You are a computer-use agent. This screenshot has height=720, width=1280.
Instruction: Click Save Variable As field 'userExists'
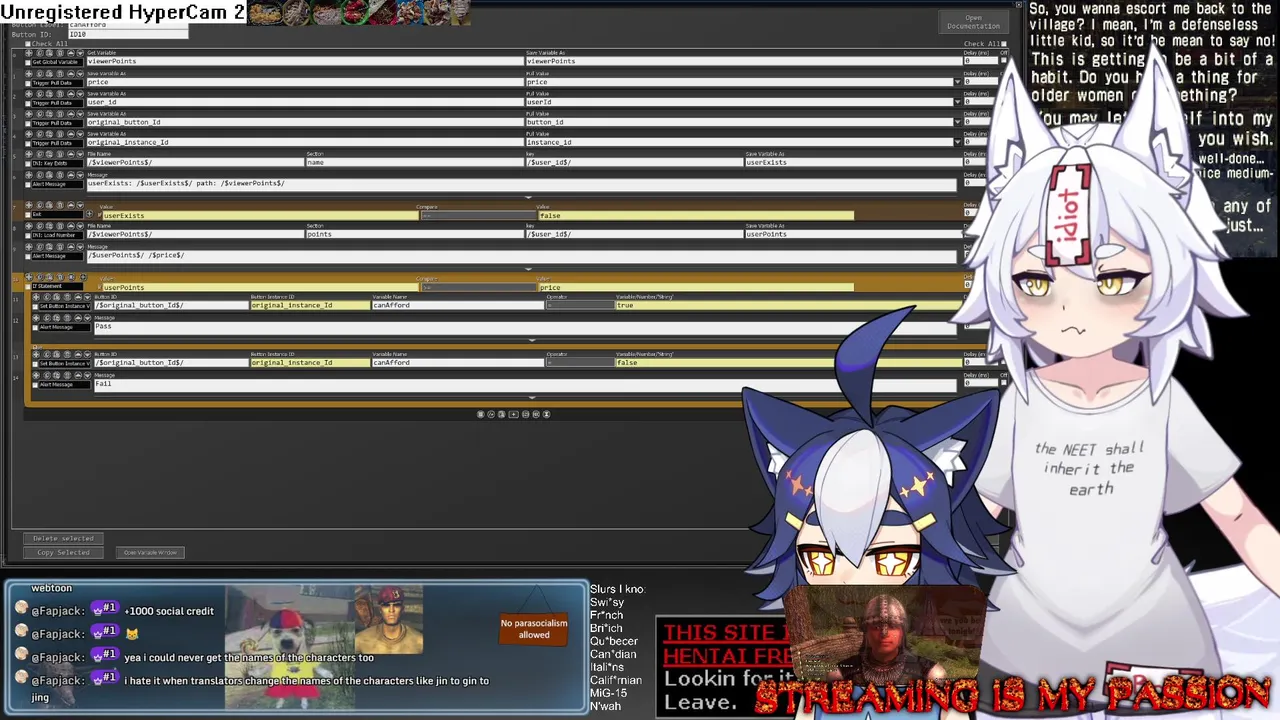click(x=851, y=162)
